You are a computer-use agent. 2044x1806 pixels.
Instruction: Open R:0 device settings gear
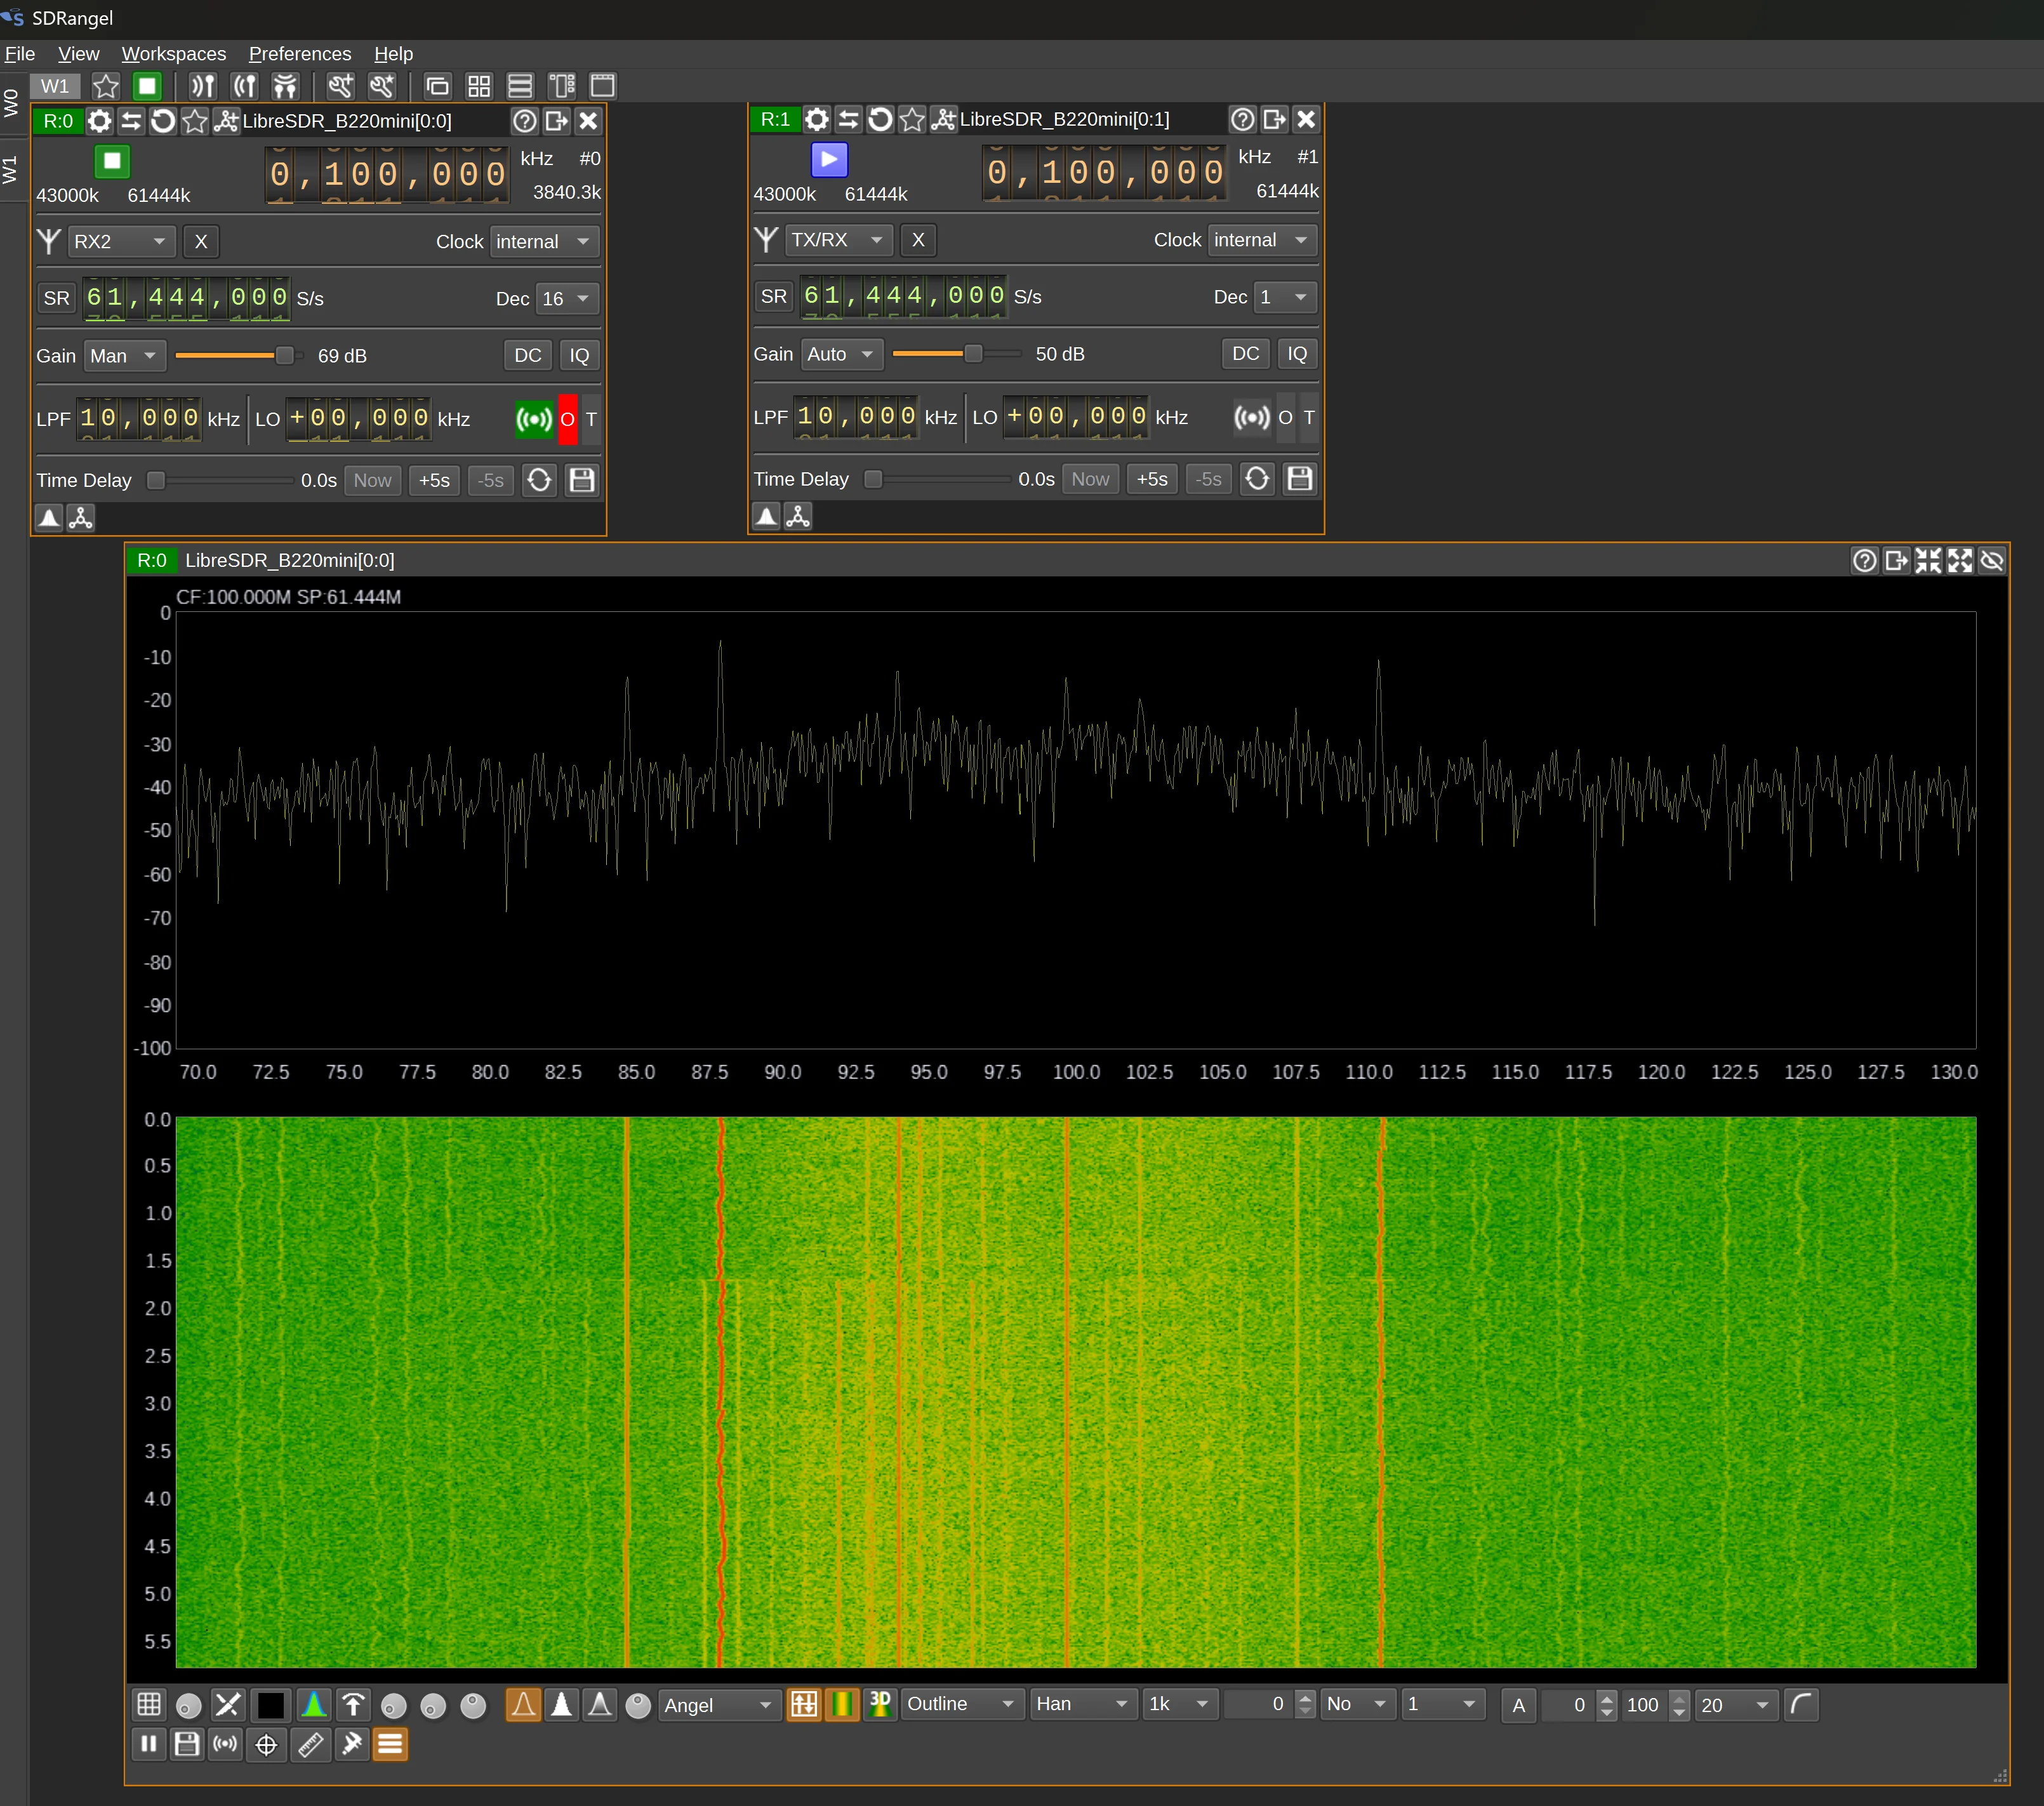99,121
